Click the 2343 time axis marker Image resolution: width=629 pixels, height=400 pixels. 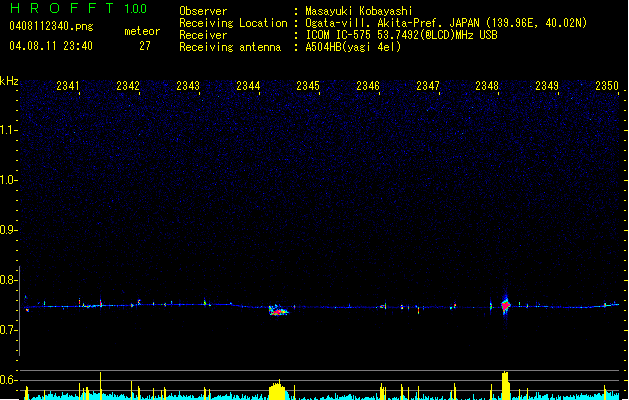(188, 86)
